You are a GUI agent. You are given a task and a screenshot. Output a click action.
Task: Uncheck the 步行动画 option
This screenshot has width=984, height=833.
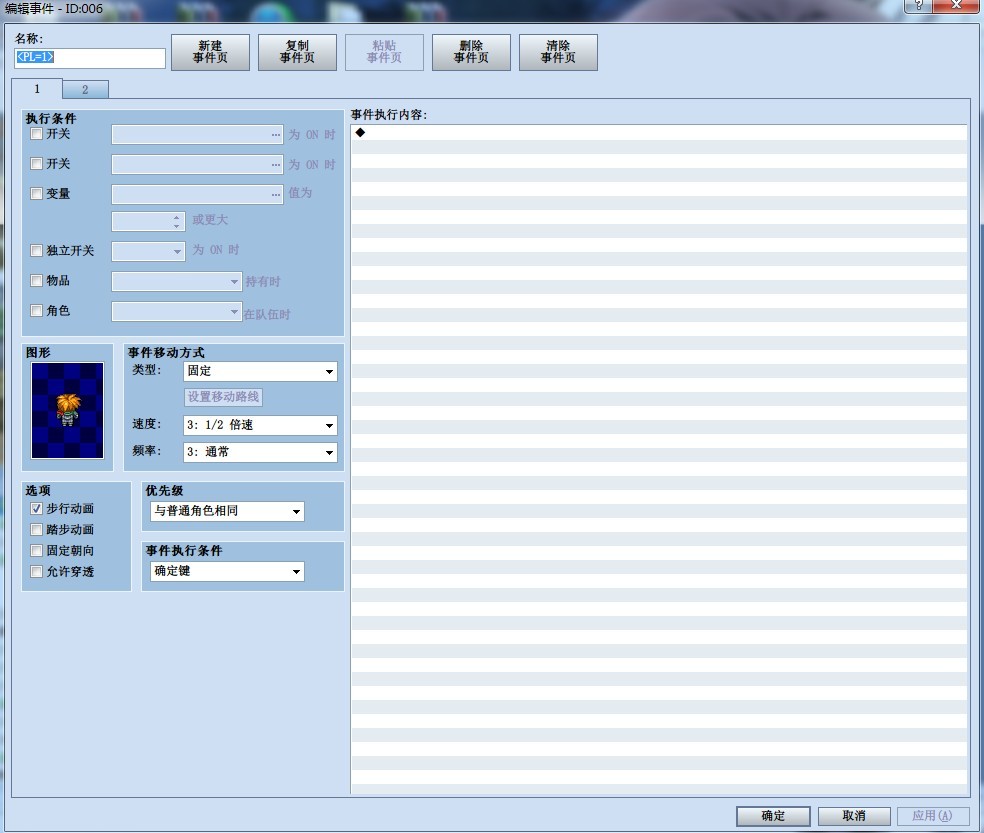(x=36, y=508)
